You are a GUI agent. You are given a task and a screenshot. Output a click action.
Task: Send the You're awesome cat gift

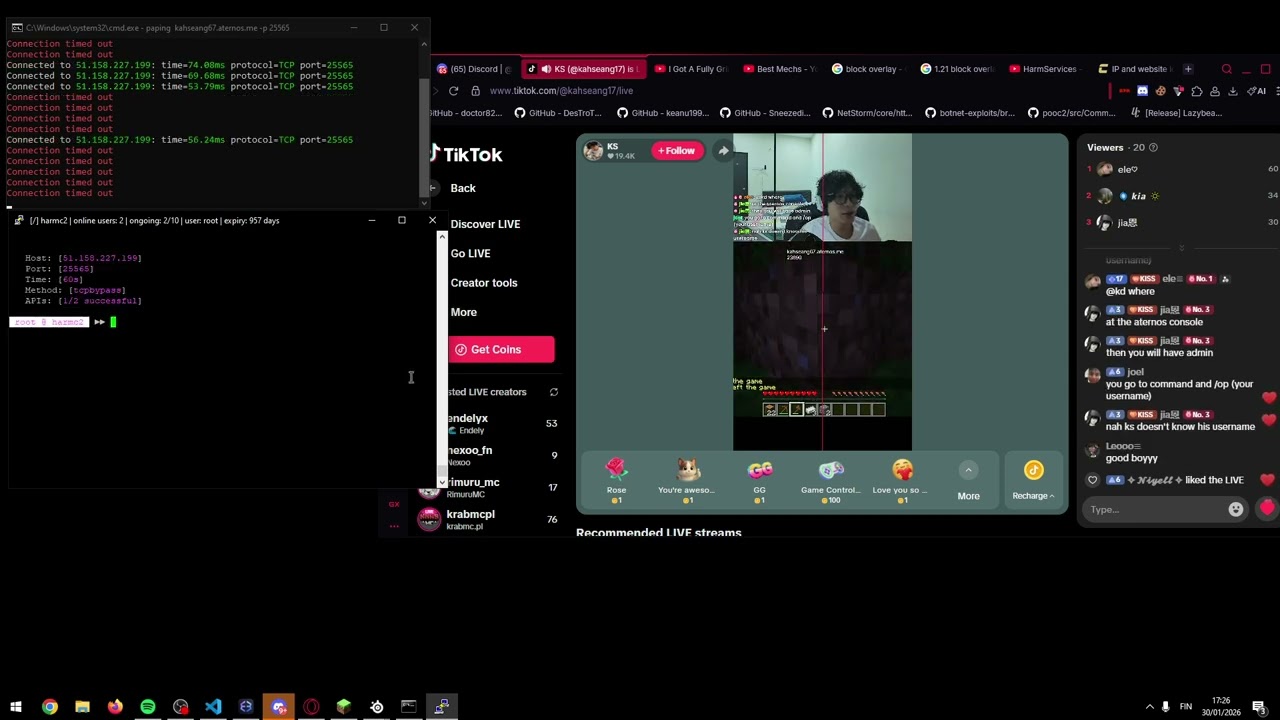[687, 480]
